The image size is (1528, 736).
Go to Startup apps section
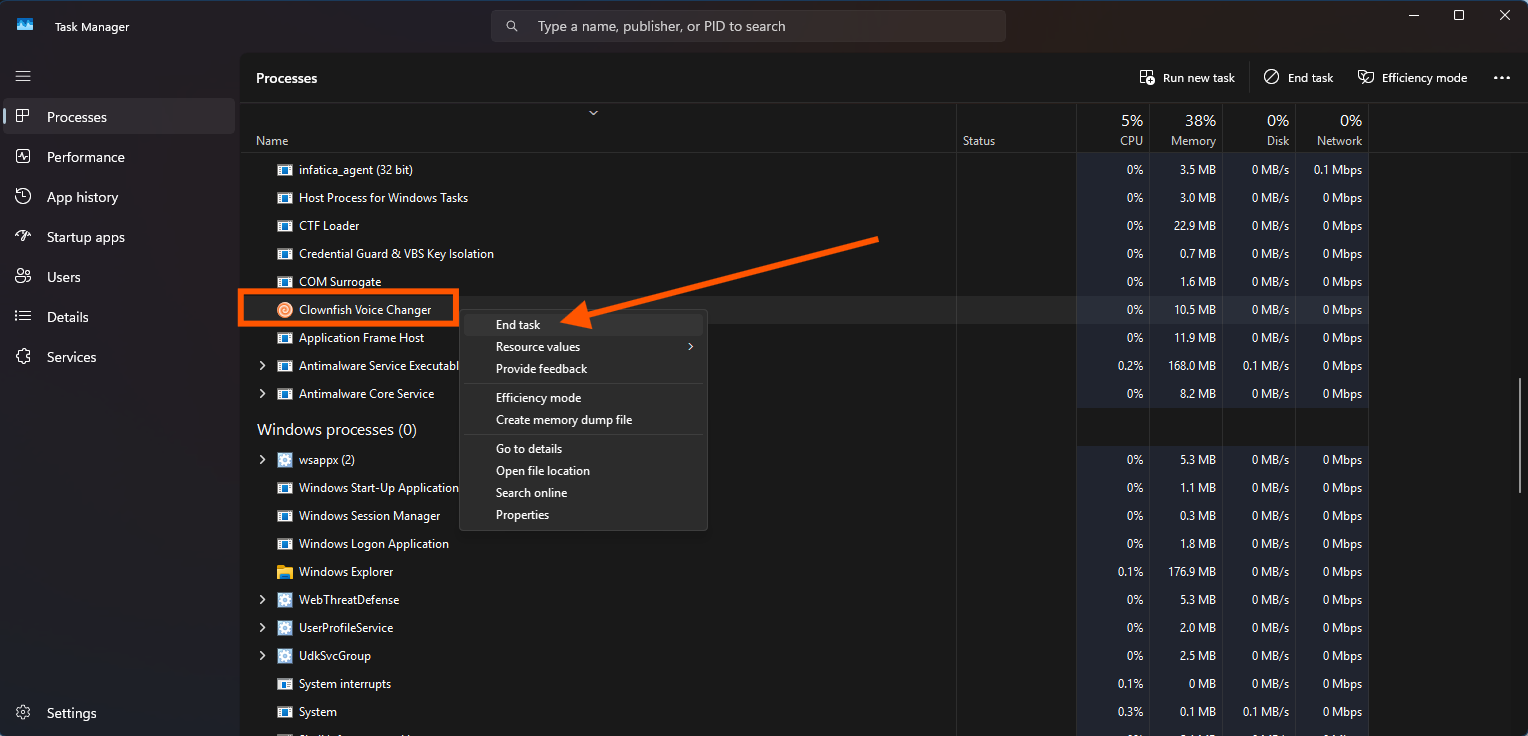85,237
